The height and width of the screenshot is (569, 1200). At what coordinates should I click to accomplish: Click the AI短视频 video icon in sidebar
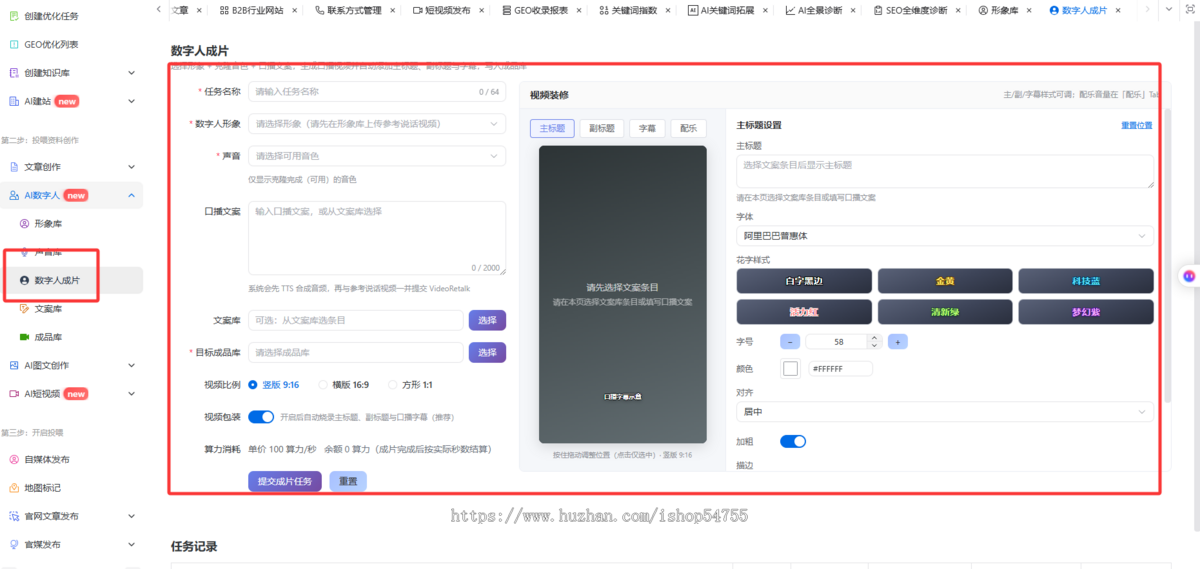point(14,393)
